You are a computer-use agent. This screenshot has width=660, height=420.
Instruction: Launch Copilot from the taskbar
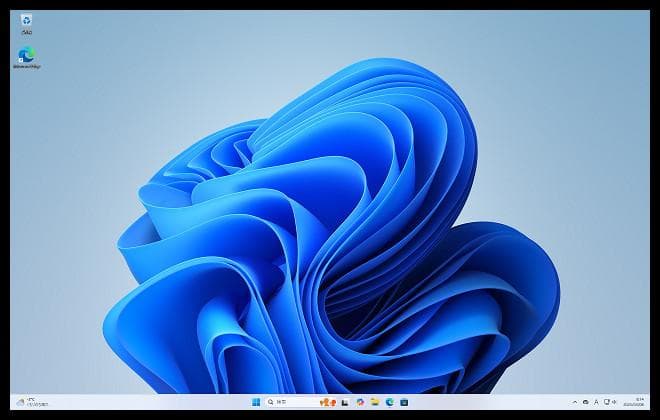[359, 401]
